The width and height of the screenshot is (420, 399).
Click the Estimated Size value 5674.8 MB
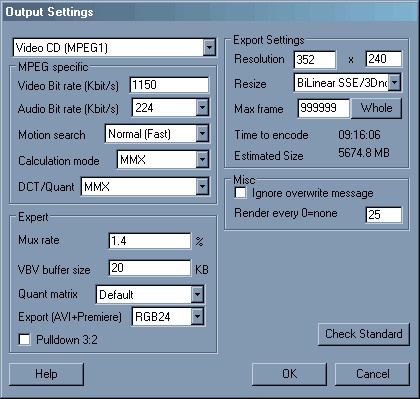(x=364, y=153)
